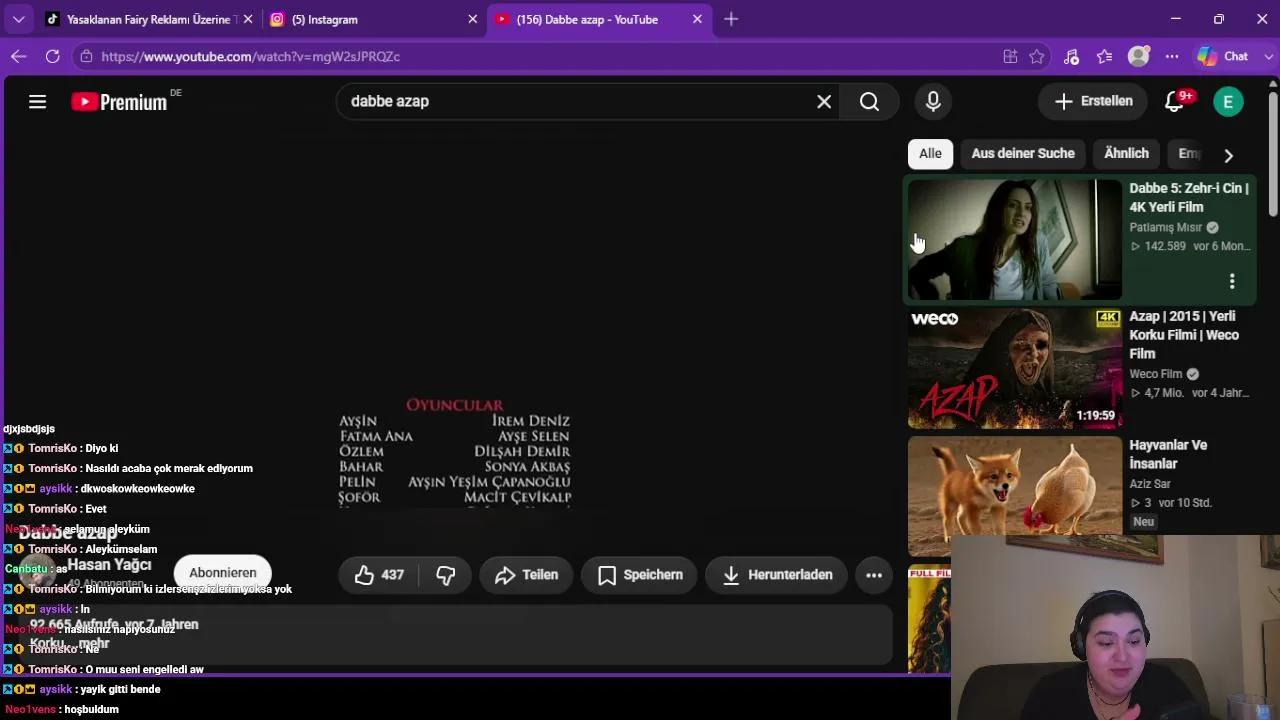Open 'Hayvanlar Ve İnsanlar' video title
The image size is (1280, 720).
tap(1168, 454)
